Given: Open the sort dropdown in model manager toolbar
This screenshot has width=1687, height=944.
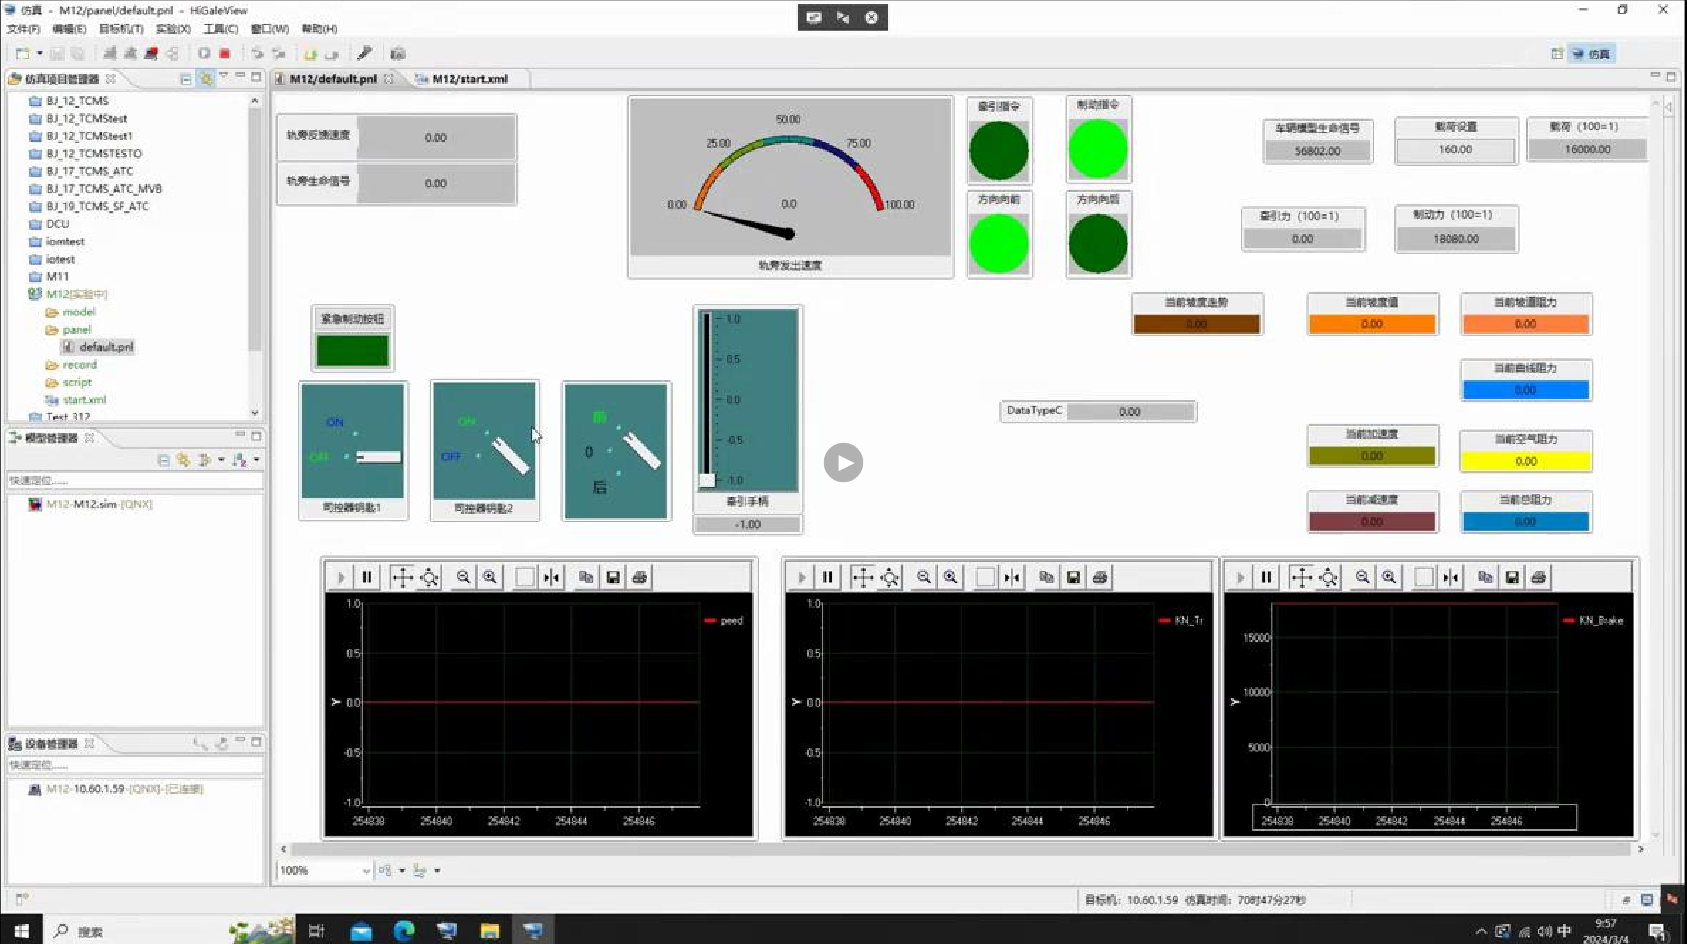Looking at the screenshot, I should point(257,460).
